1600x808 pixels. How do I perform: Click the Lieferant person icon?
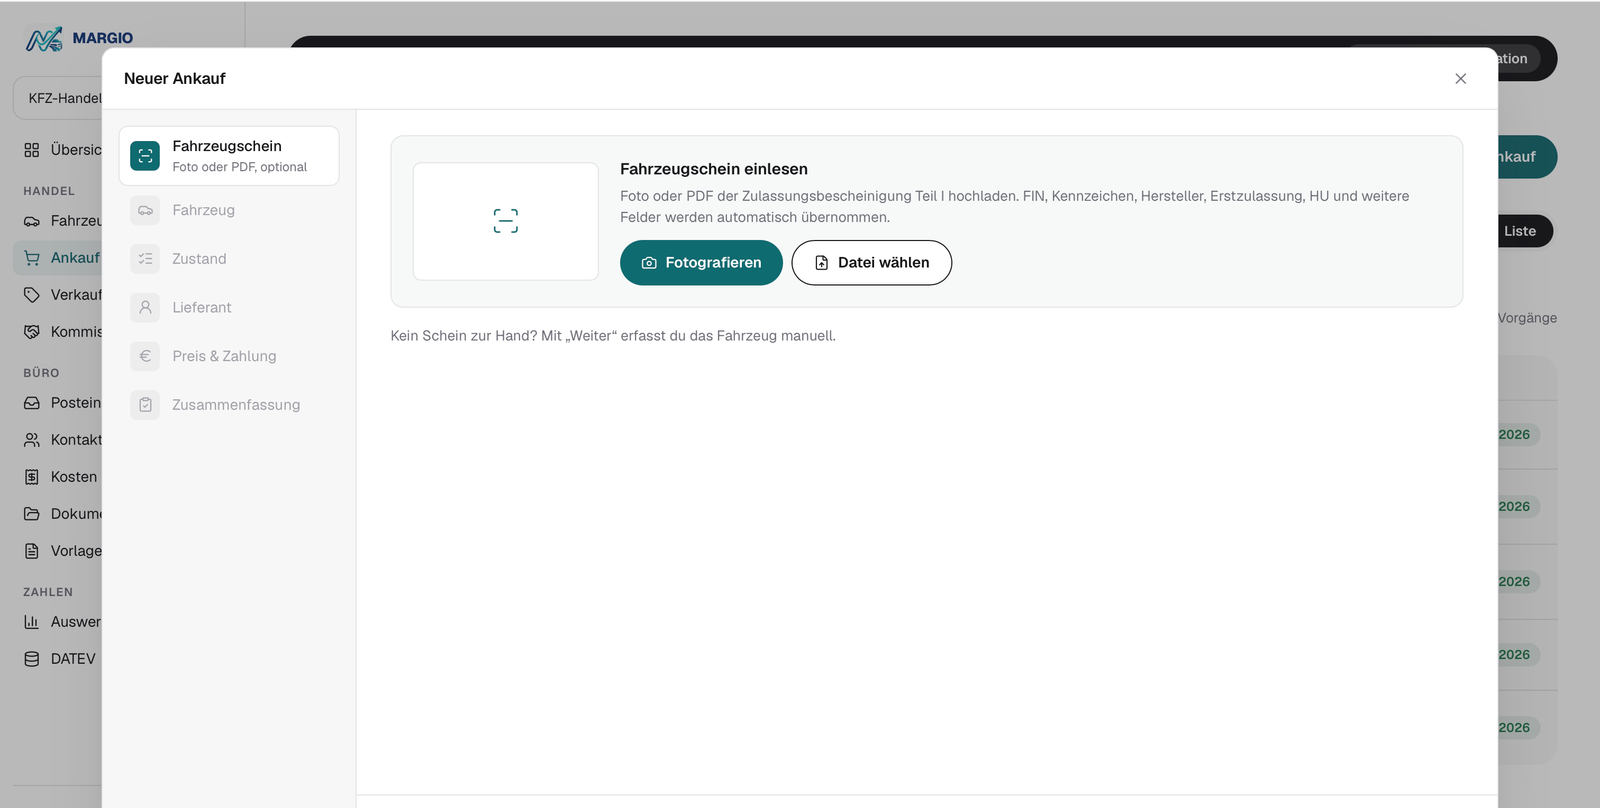point(145,307)
